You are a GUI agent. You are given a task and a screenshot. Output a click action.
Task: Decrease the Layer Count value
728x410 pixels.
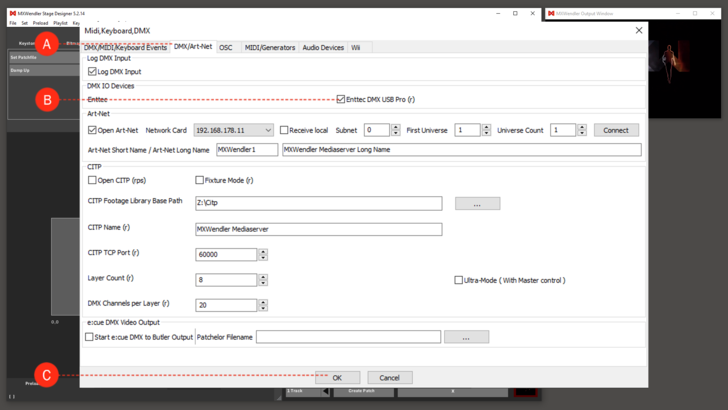tap(263, 283)
